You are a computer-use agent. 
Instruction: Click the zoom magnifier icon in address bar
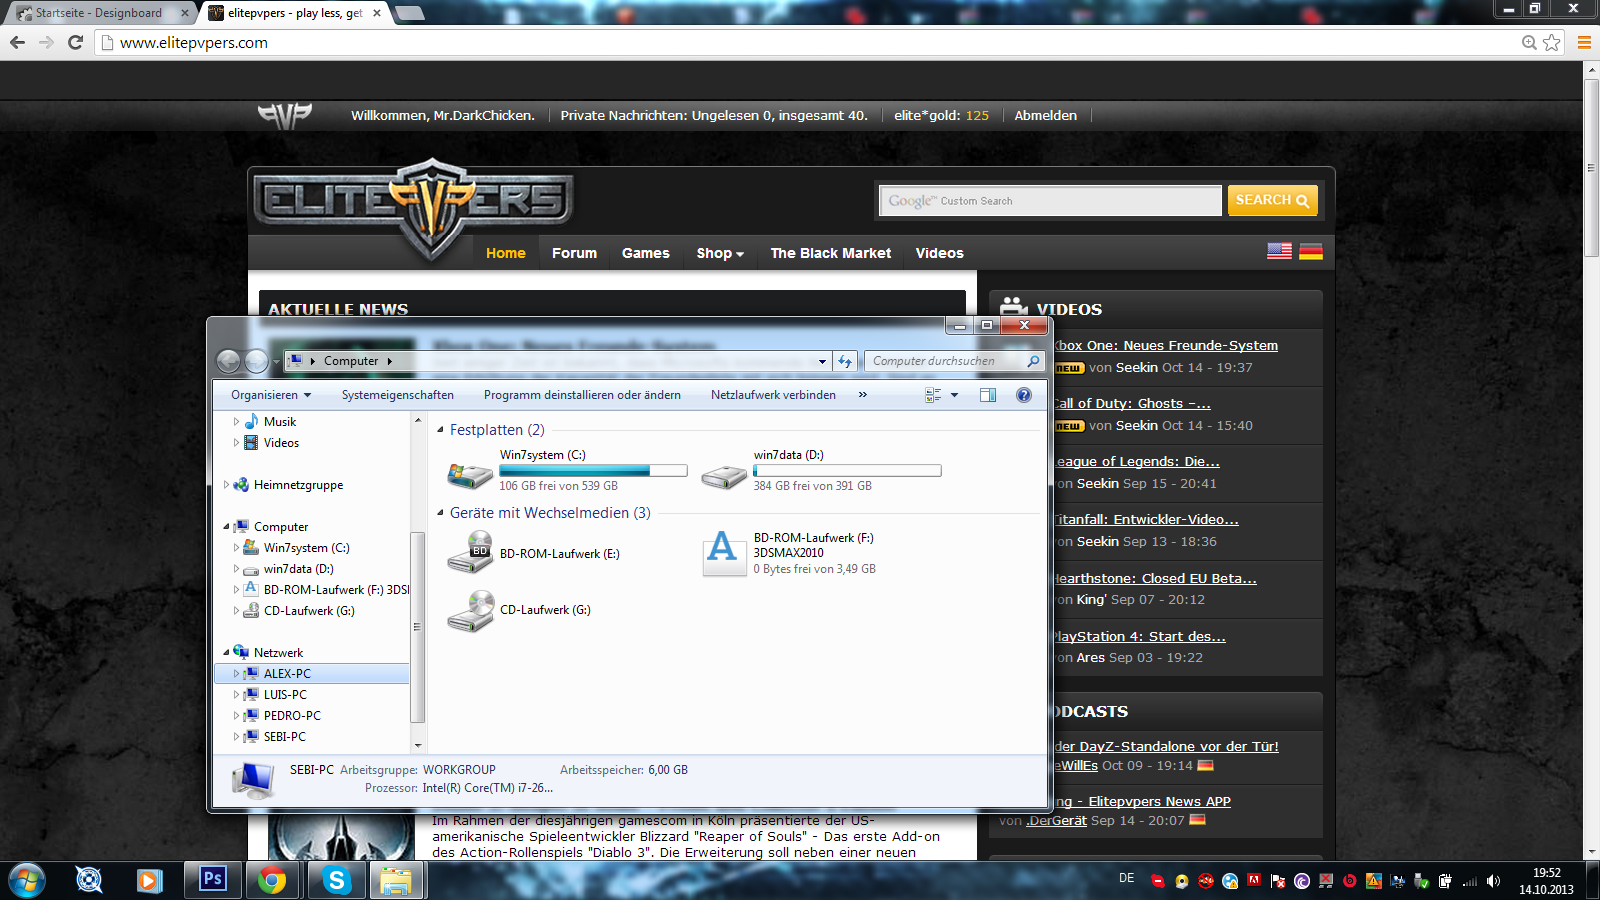click(1529, 42)
